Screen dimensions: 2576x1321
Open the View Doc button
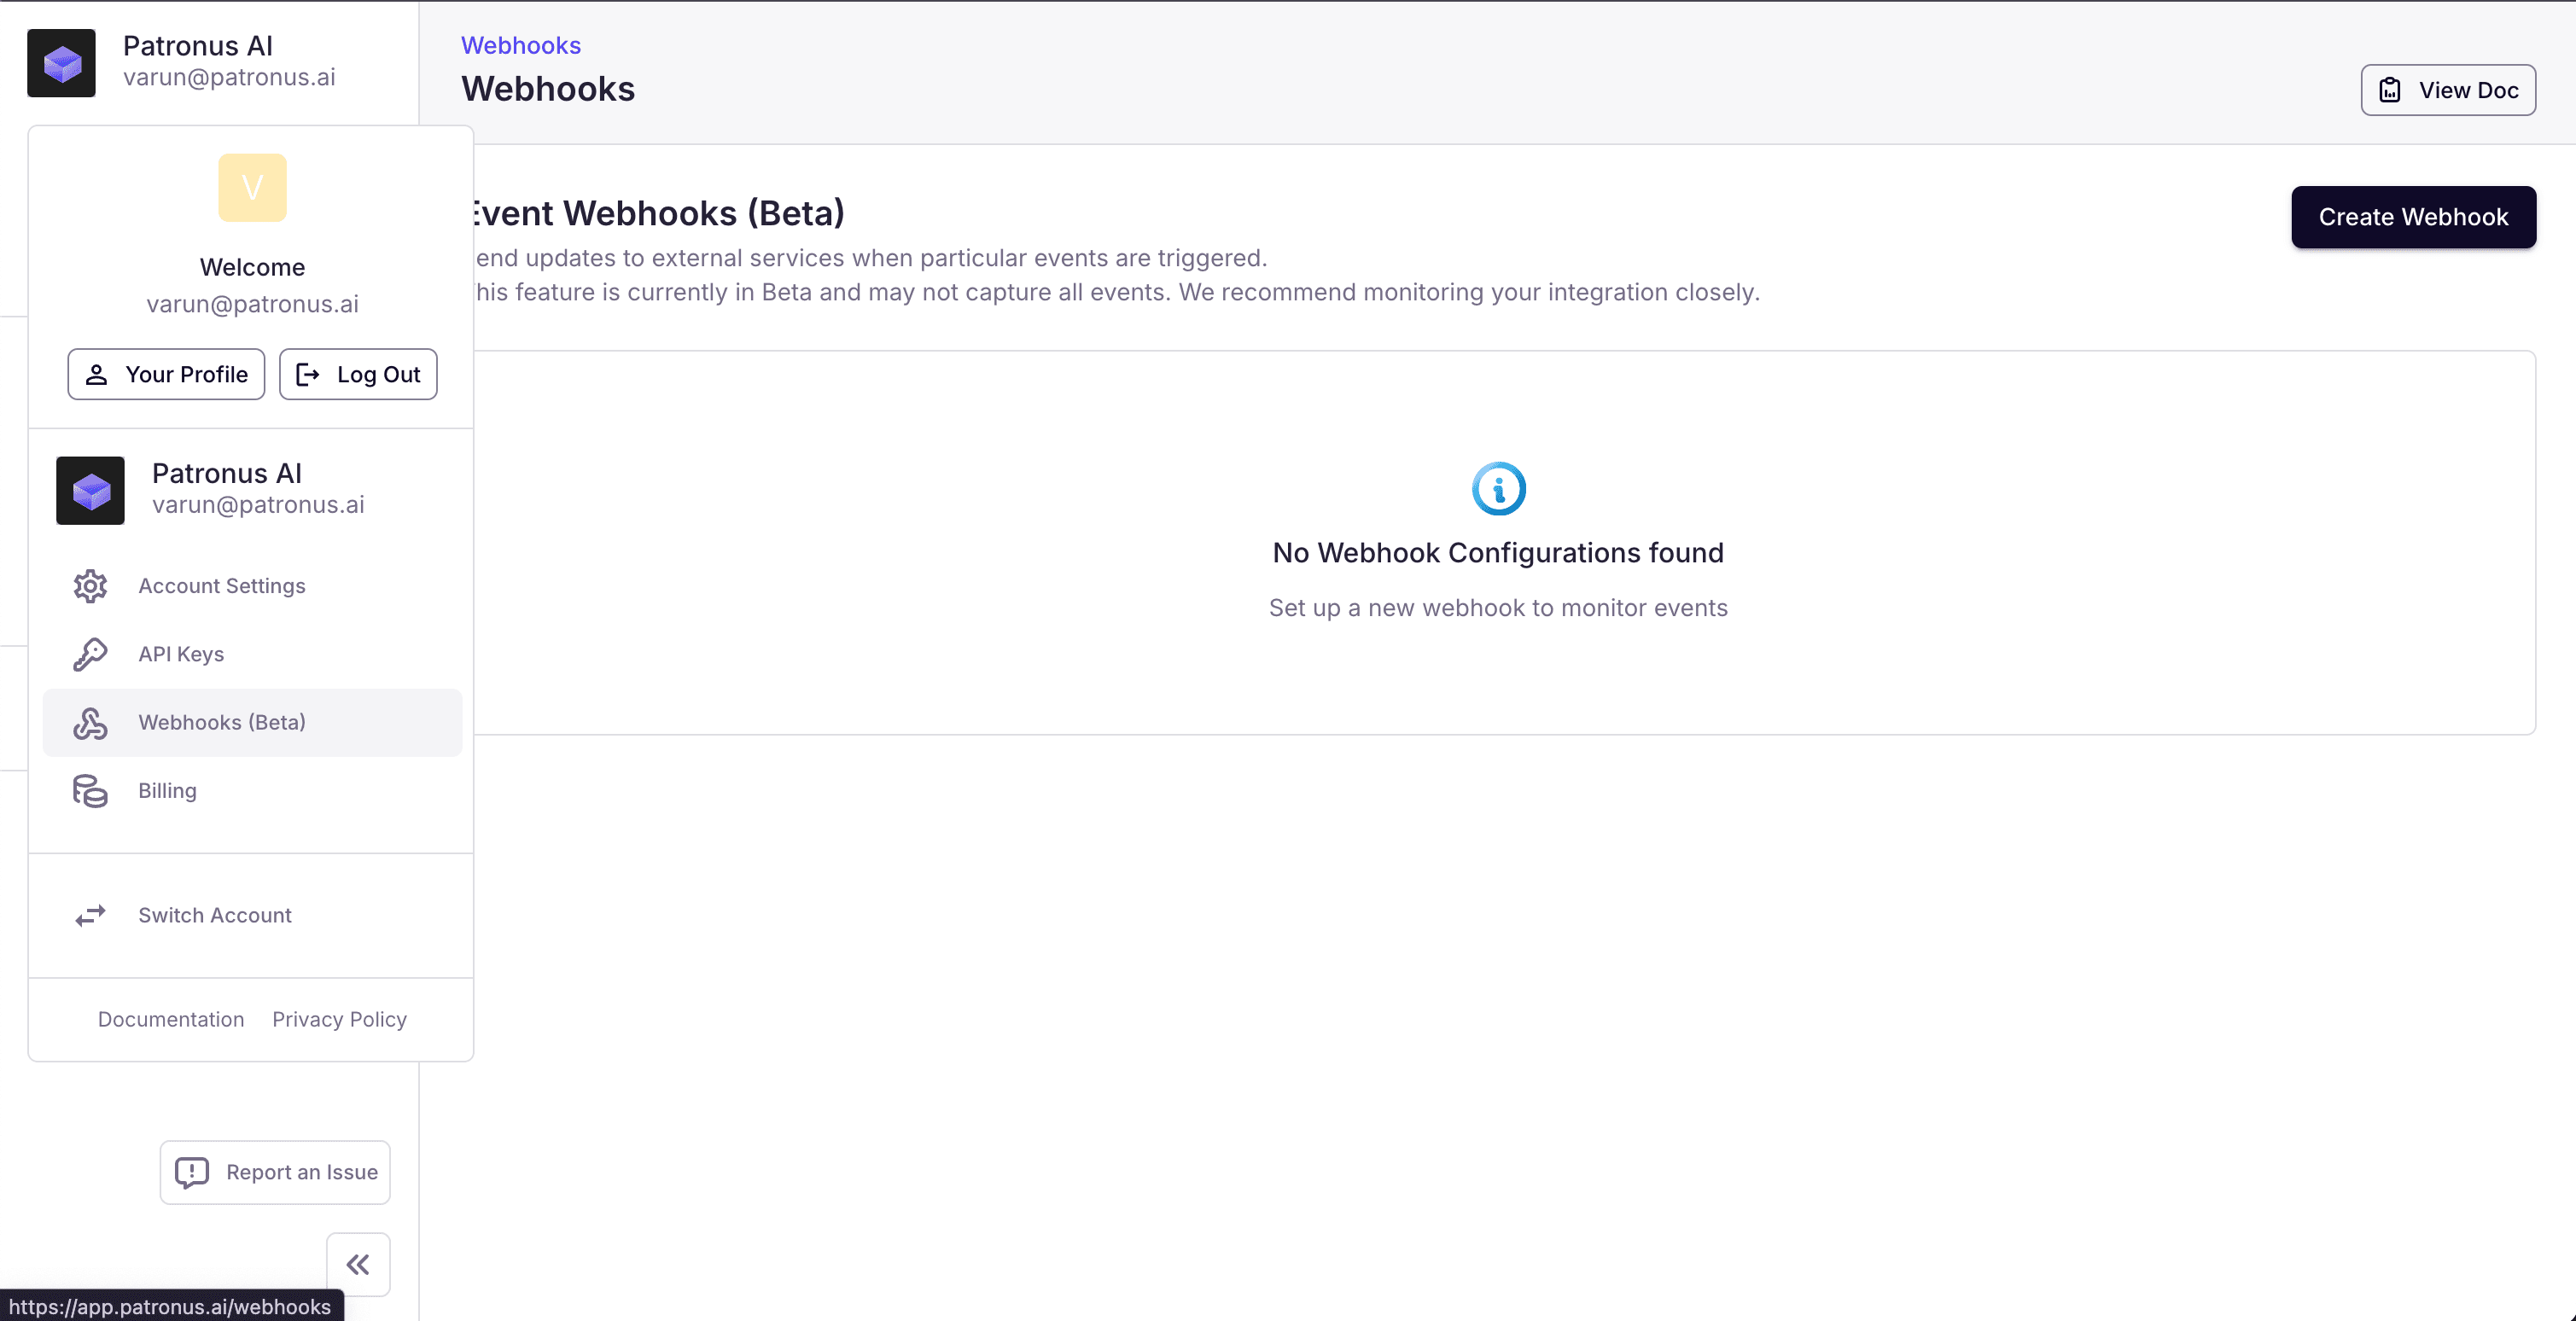point(2447,90)
